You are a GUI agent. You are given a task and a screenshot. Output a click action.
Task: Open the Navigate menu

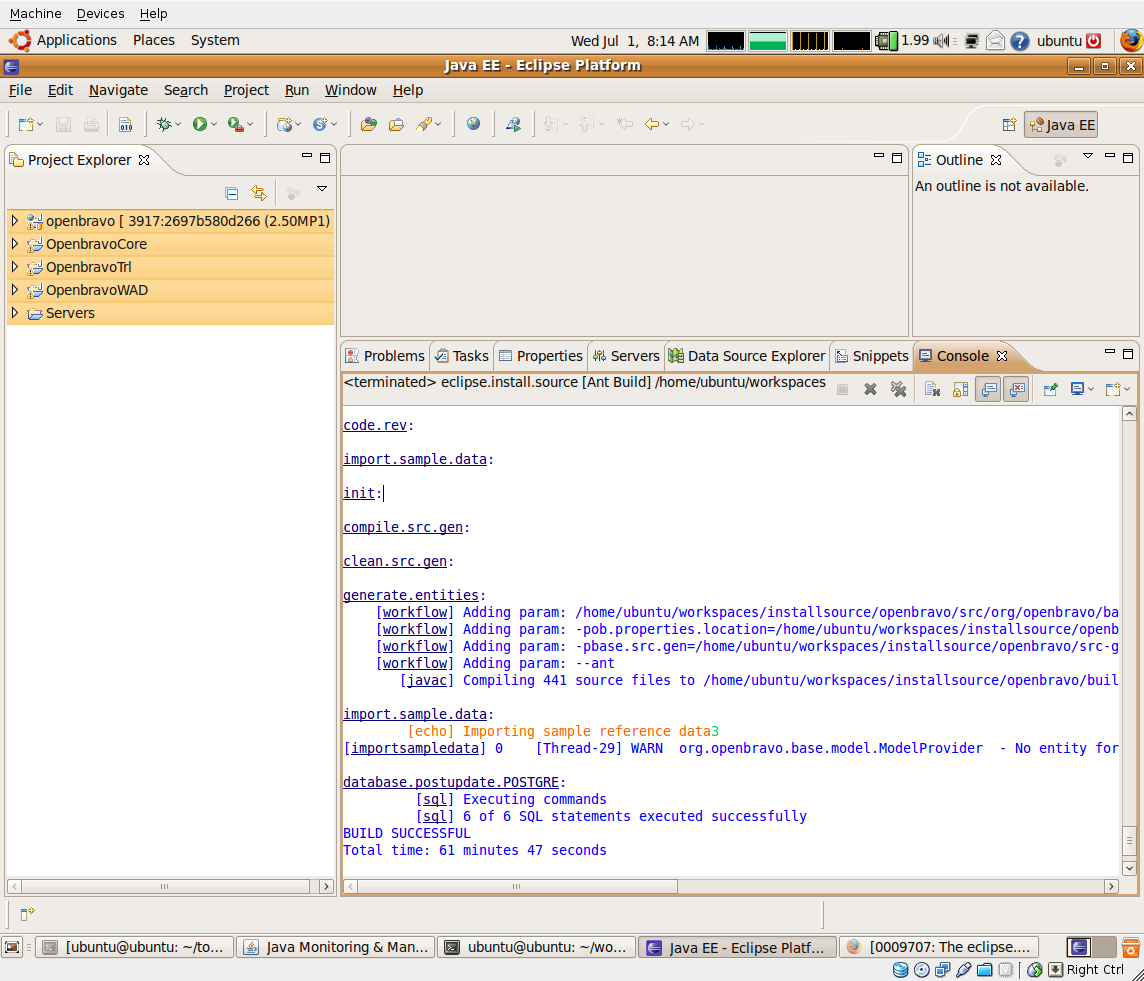pos(118,90)
